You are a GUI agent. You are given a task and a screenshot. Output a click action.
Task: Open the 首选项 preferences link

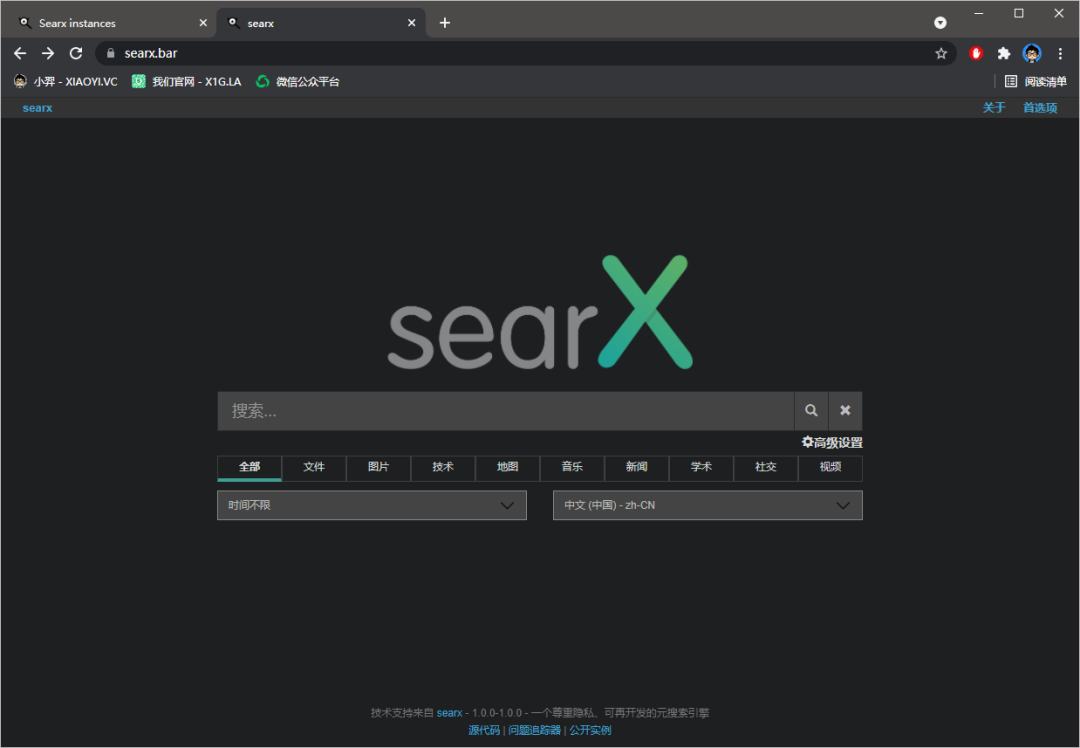click(x=1039, y=108)
